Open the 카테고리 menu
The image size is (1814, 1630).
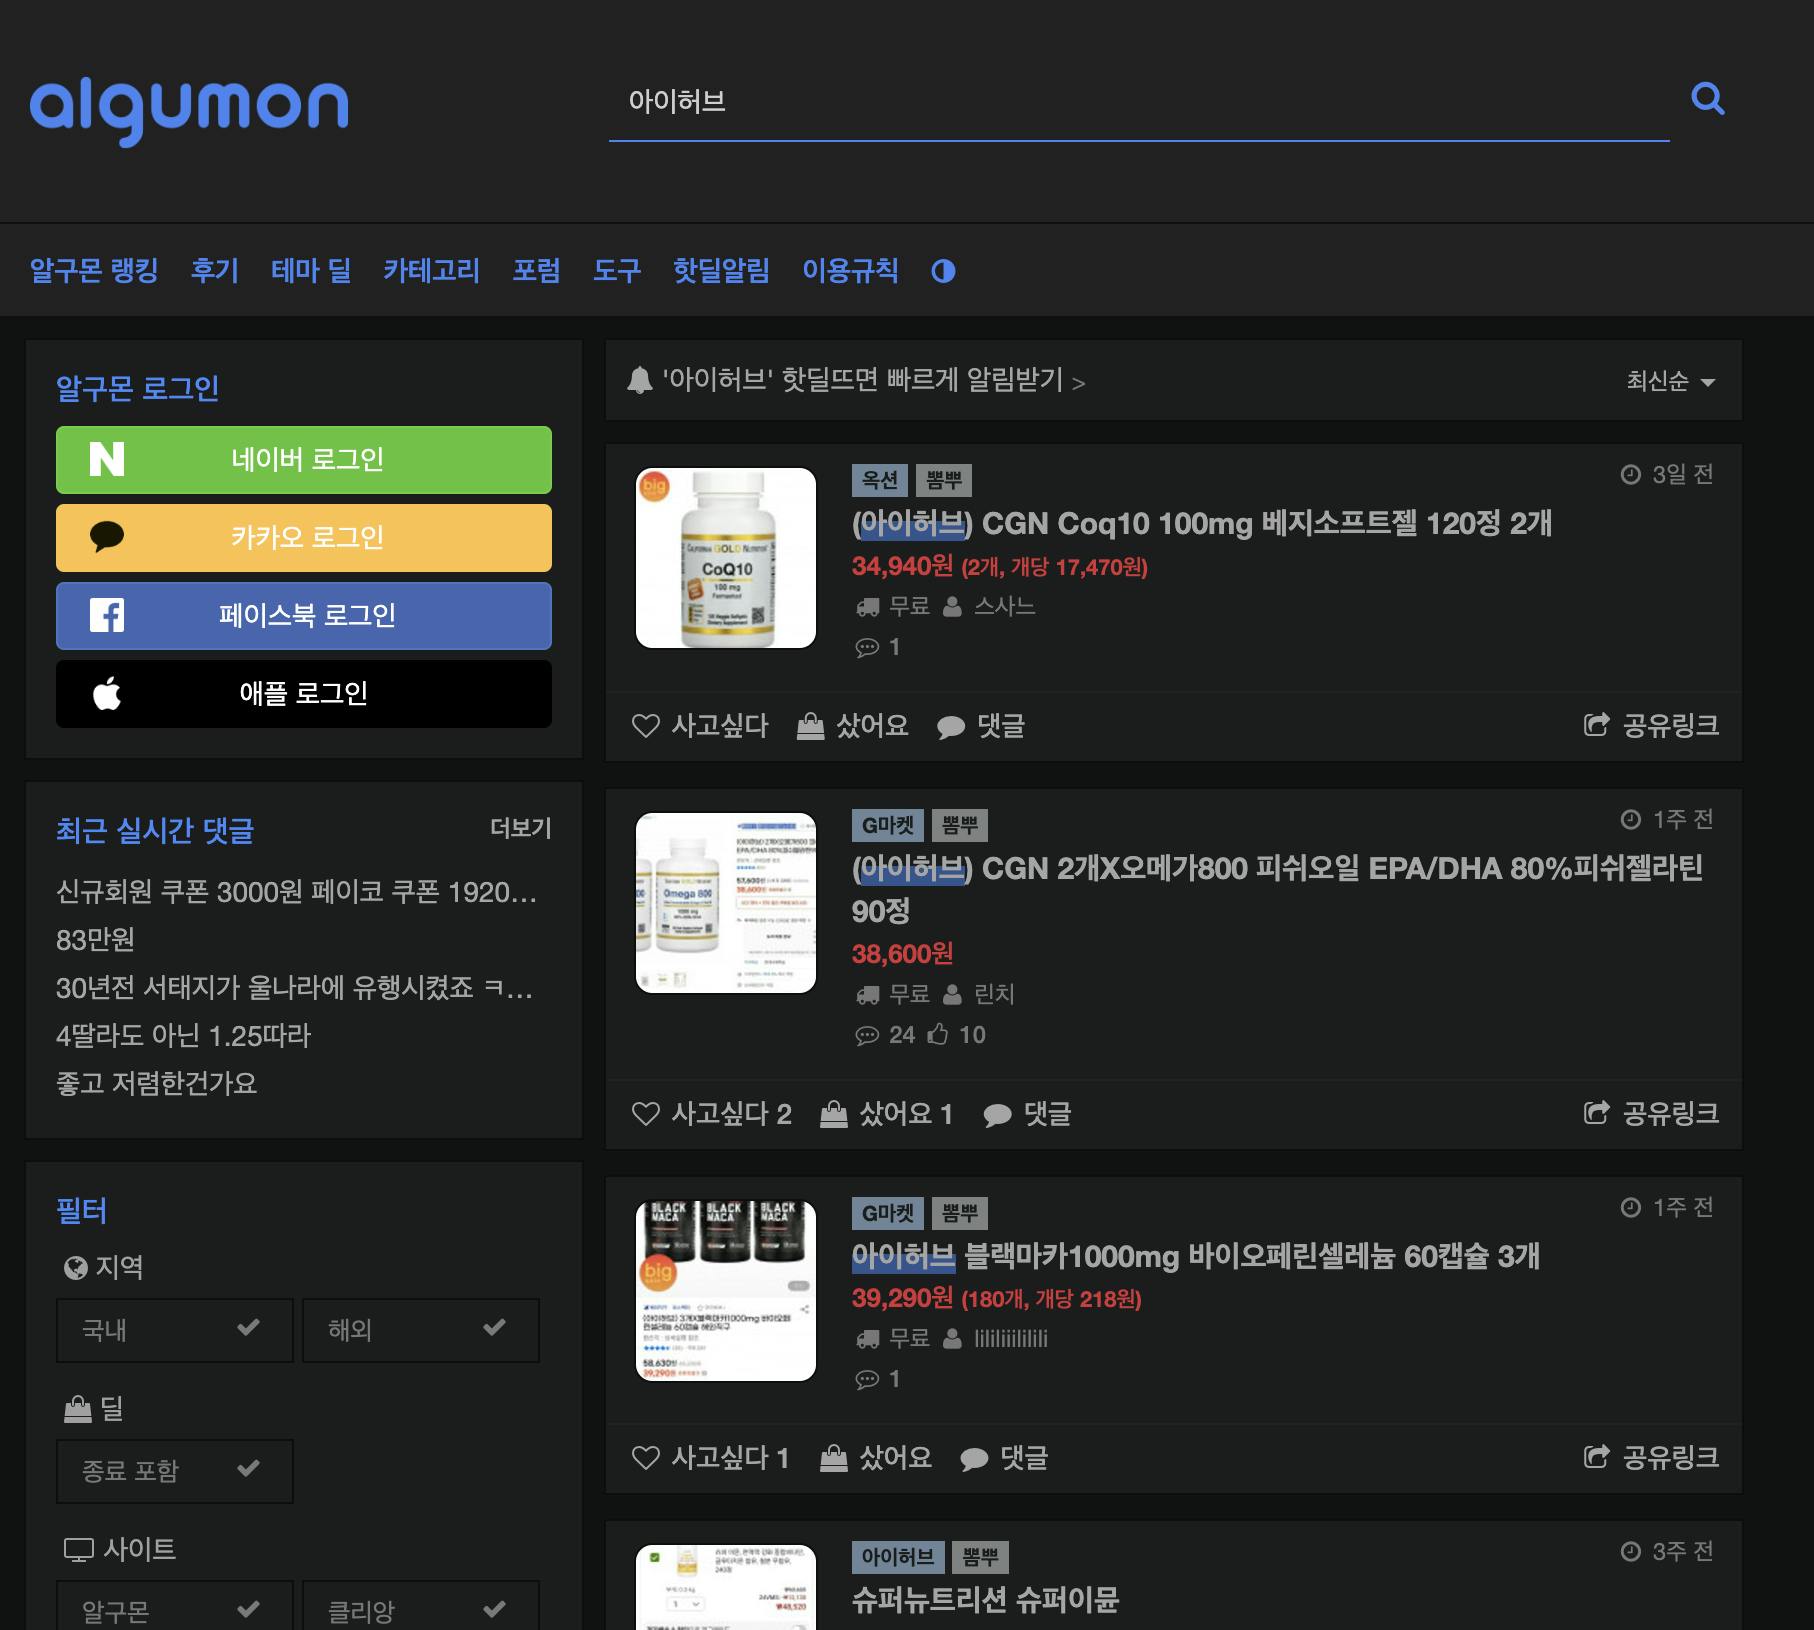(432, 271)
